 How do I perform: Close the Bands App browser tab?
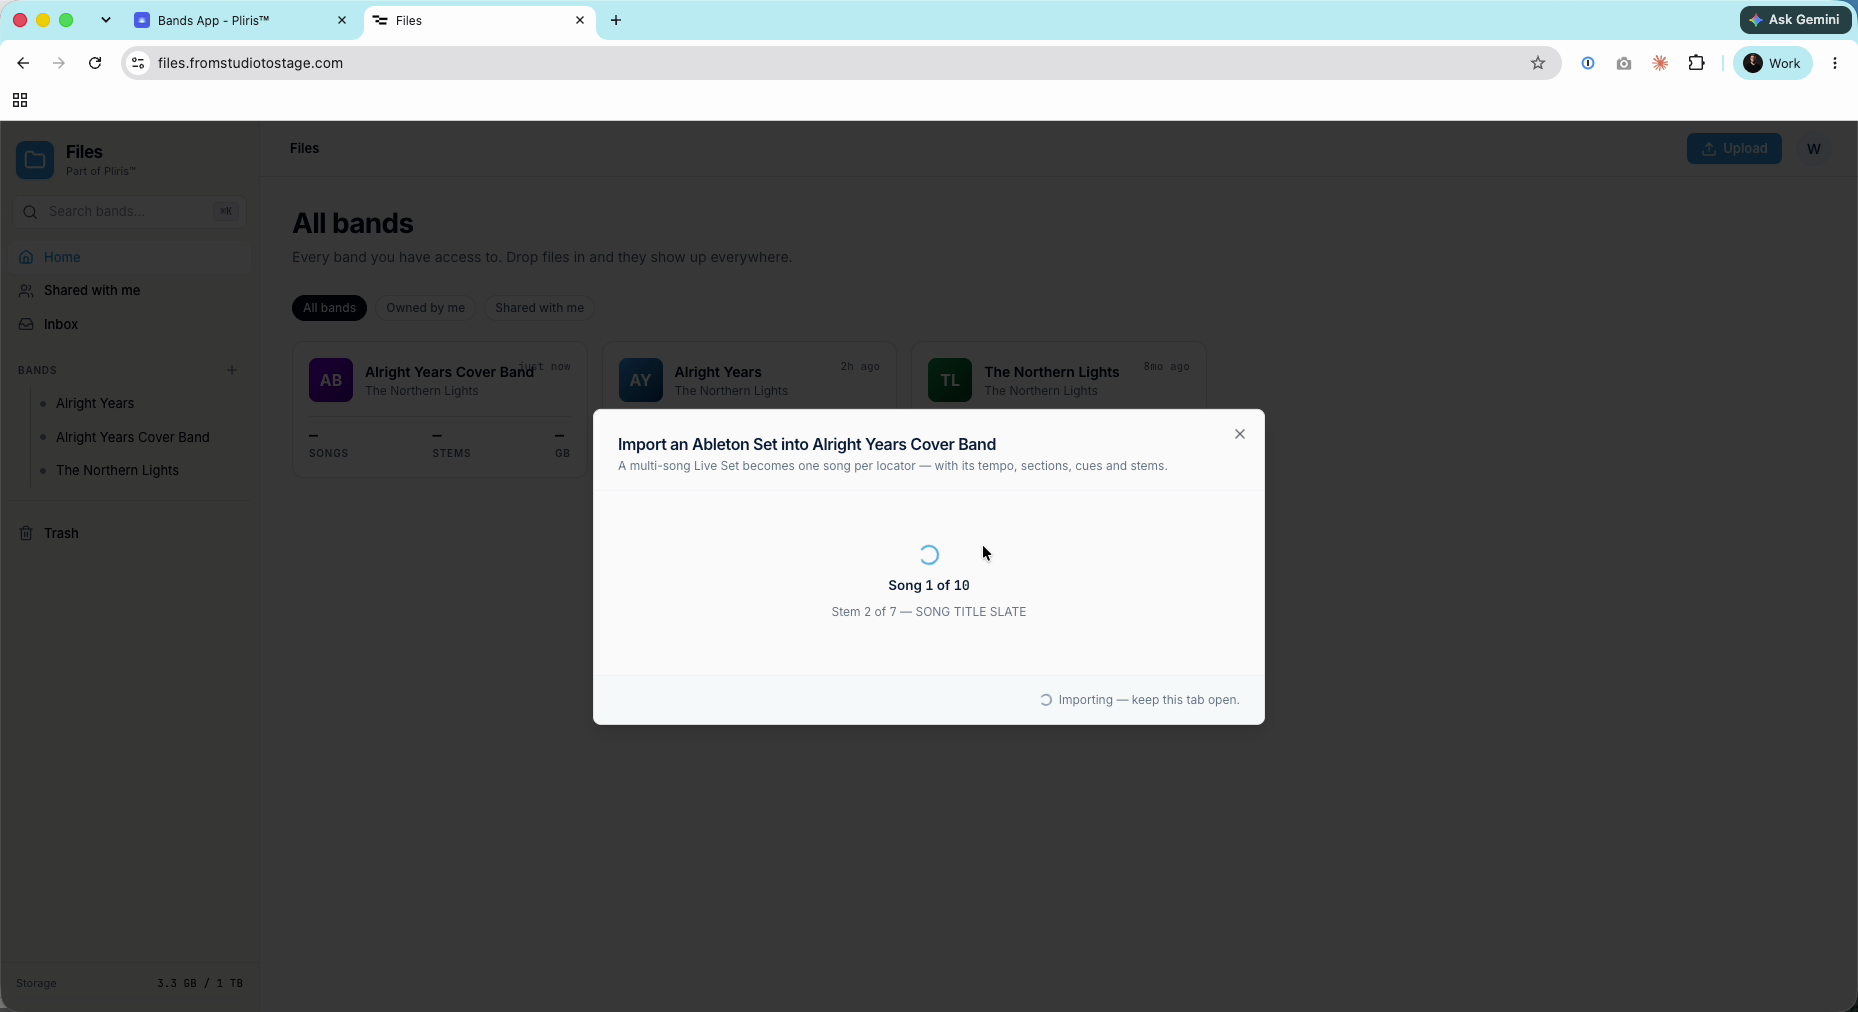[342, 20]
